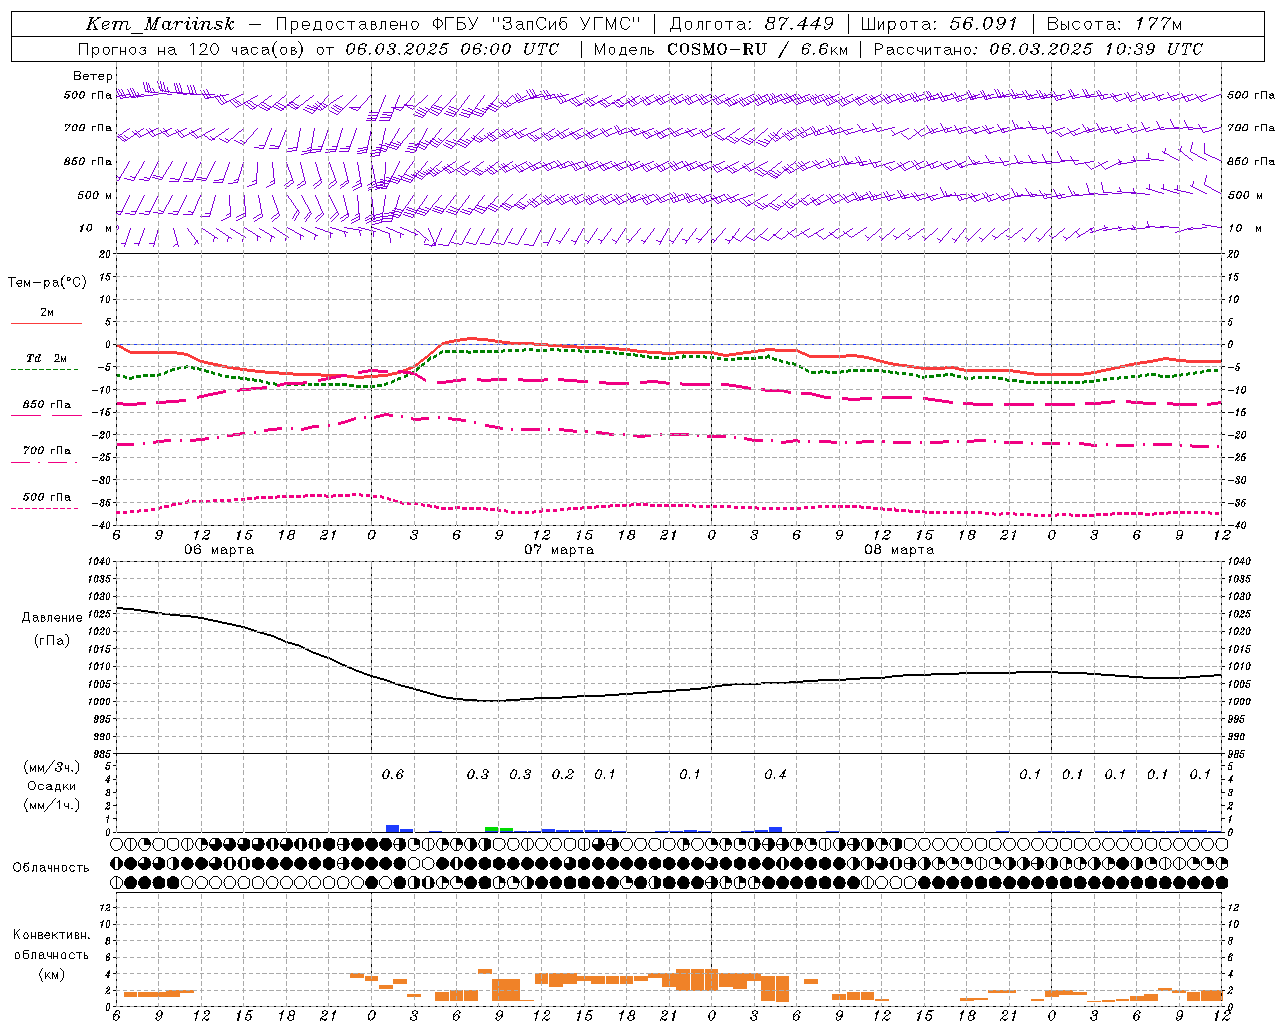The image size is (1280, 1024).
Task: Click the 850 гПа temperature legend entry
Action: coord(47,409)
